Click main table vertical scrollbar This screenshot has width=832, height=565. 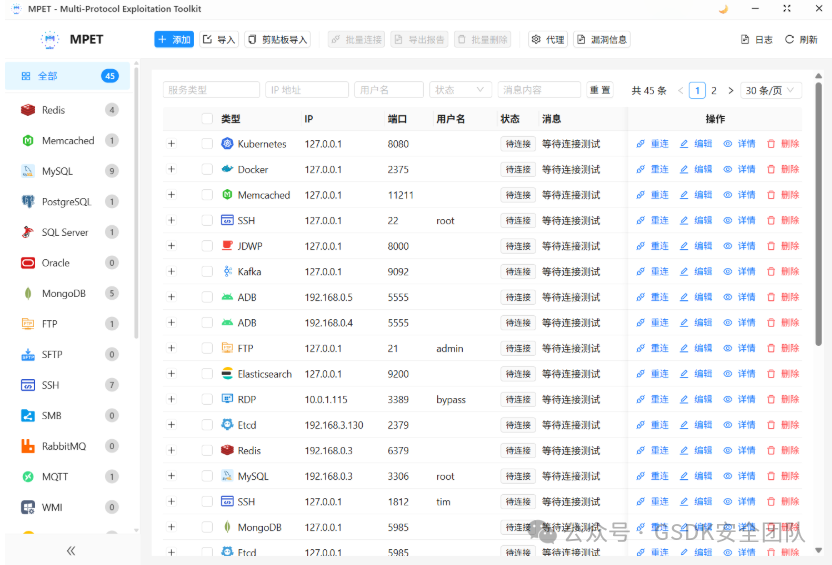(818, 212)
